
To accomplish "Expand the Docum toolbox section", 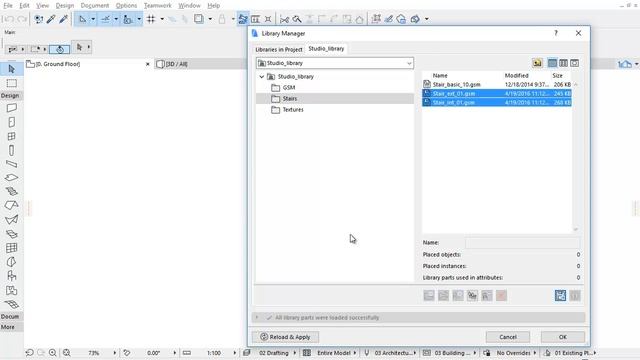I will coord(10,316).
